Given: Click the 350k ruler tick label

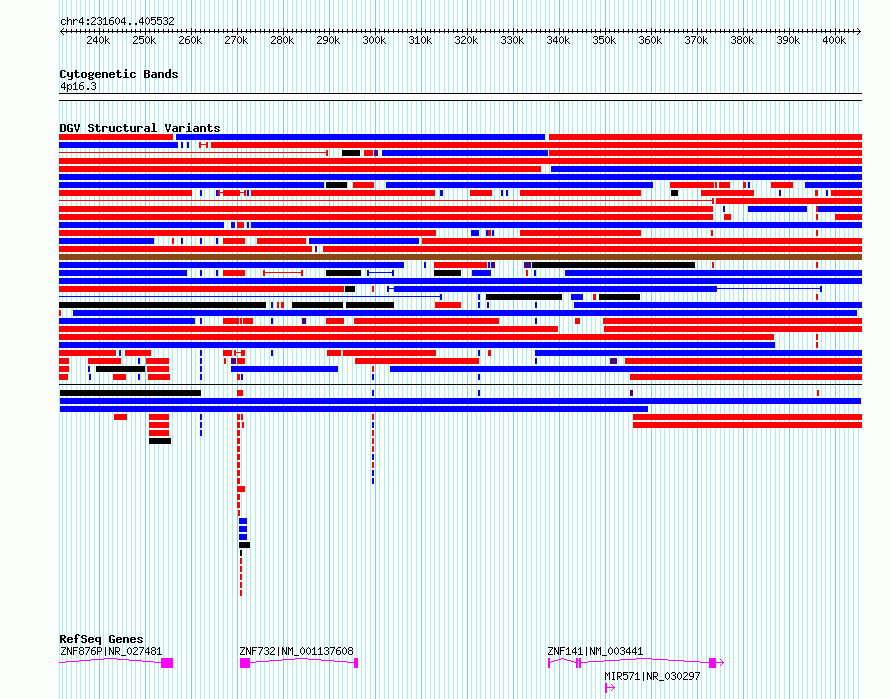Looking at the screenshot, I should click(x=604, y=40).
